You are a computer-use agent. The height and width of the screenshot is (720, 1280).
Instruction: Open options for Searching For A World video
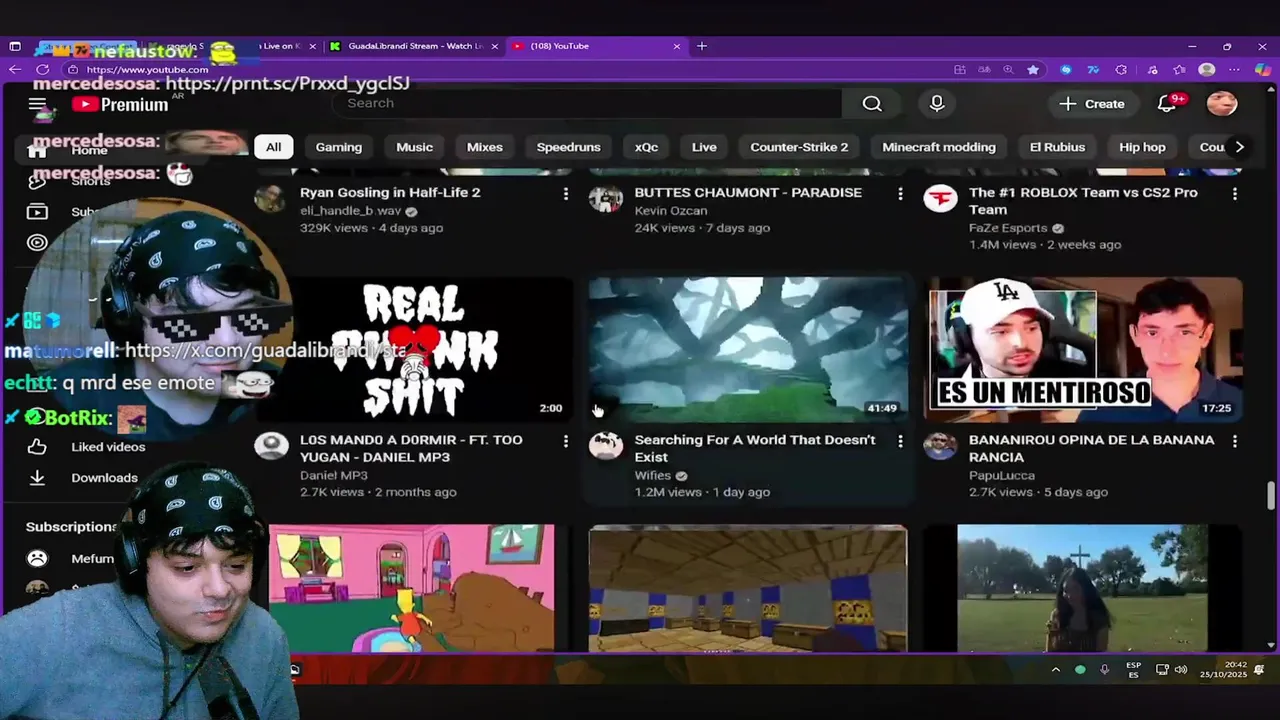[900, 441]
